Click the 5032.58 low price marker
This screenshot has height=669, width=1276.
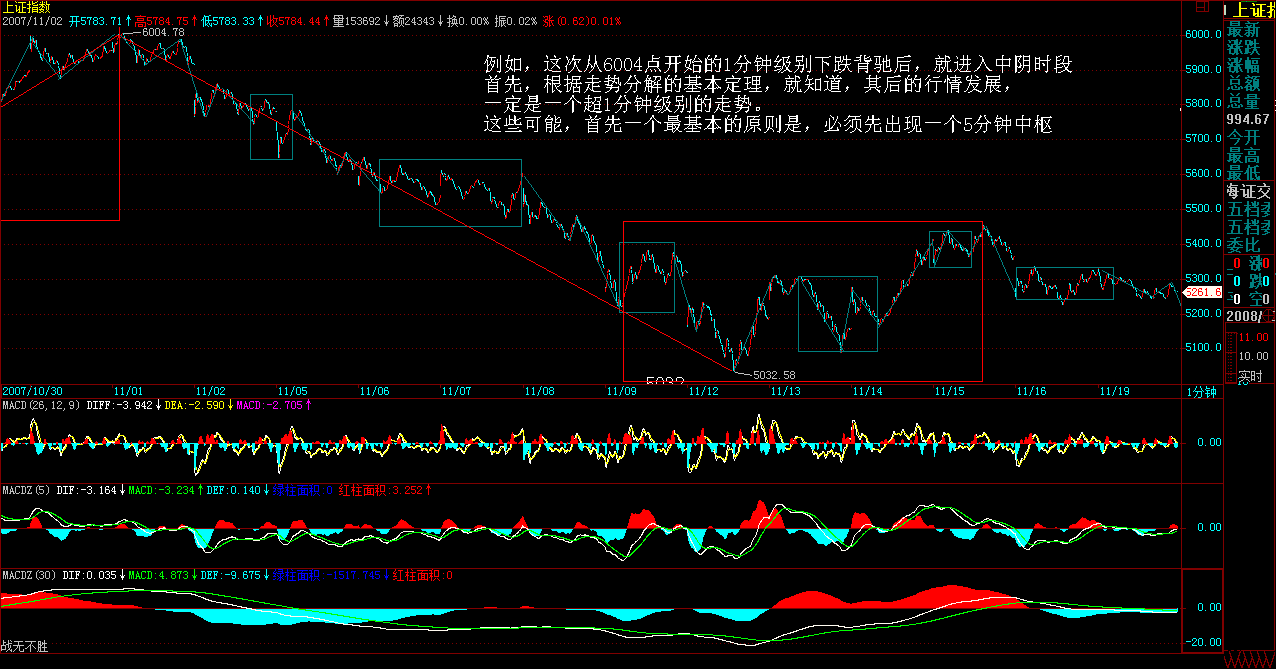[773, 375]
